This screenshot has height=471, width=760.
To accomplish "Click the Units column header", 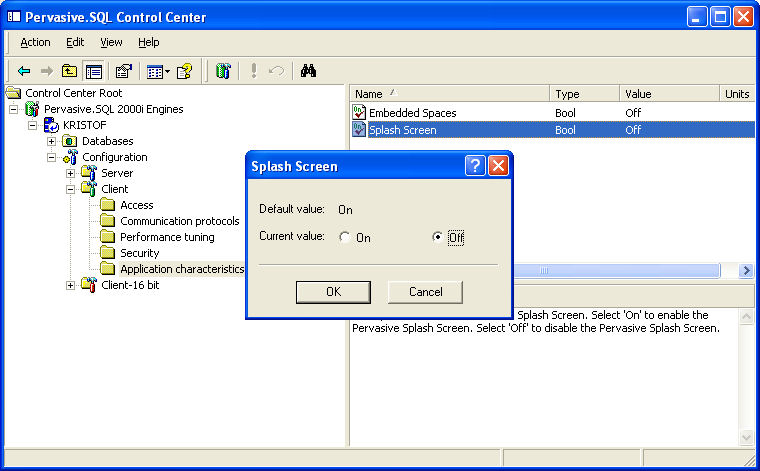I will [737, 94].
